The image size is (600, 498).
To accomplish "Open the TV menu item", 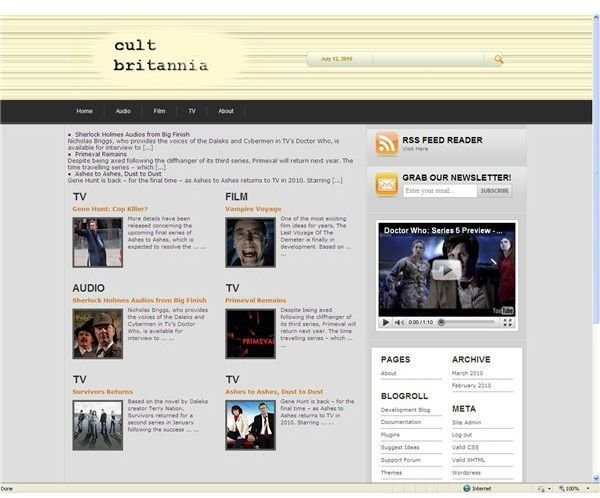I will click(x=192, y=111).
